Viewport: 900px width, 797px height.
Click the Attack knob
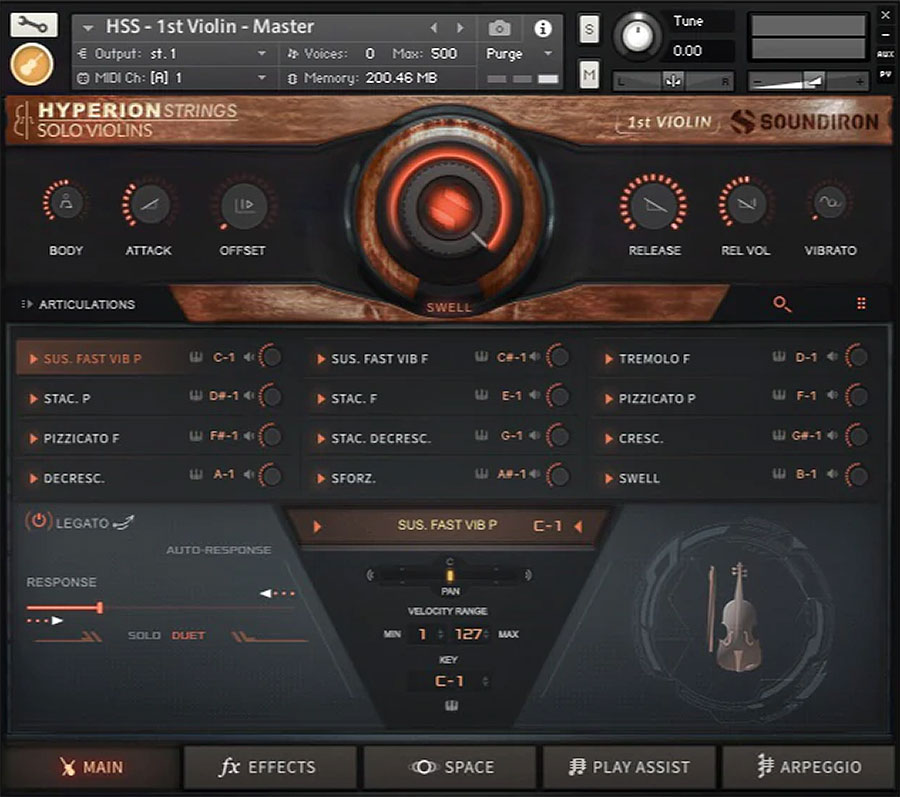[x=149, y=204]
